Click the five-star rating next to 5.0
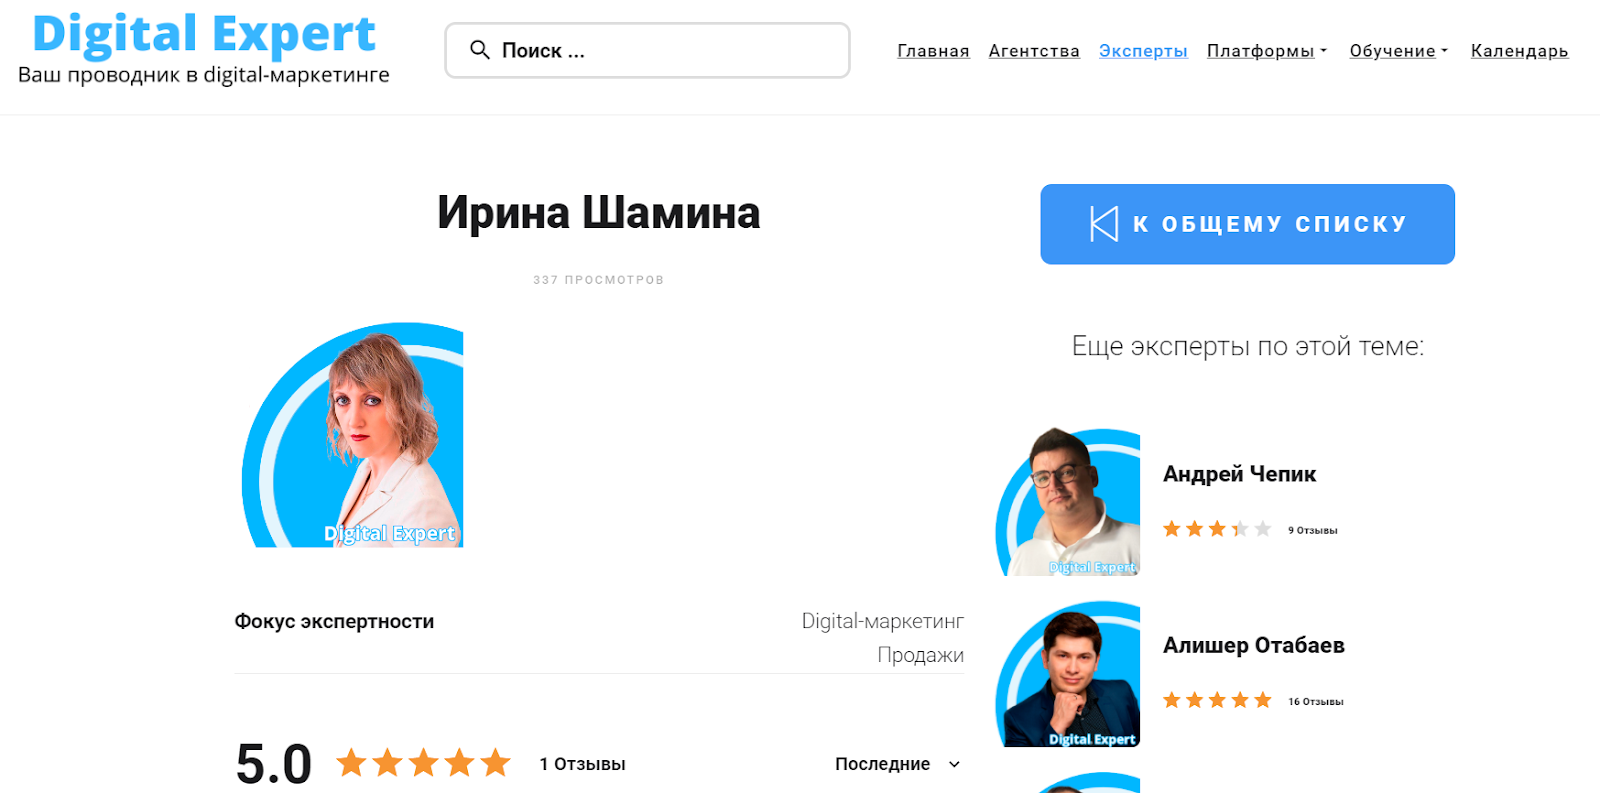This screenshot has height=793, width=1600. (424, 764)
